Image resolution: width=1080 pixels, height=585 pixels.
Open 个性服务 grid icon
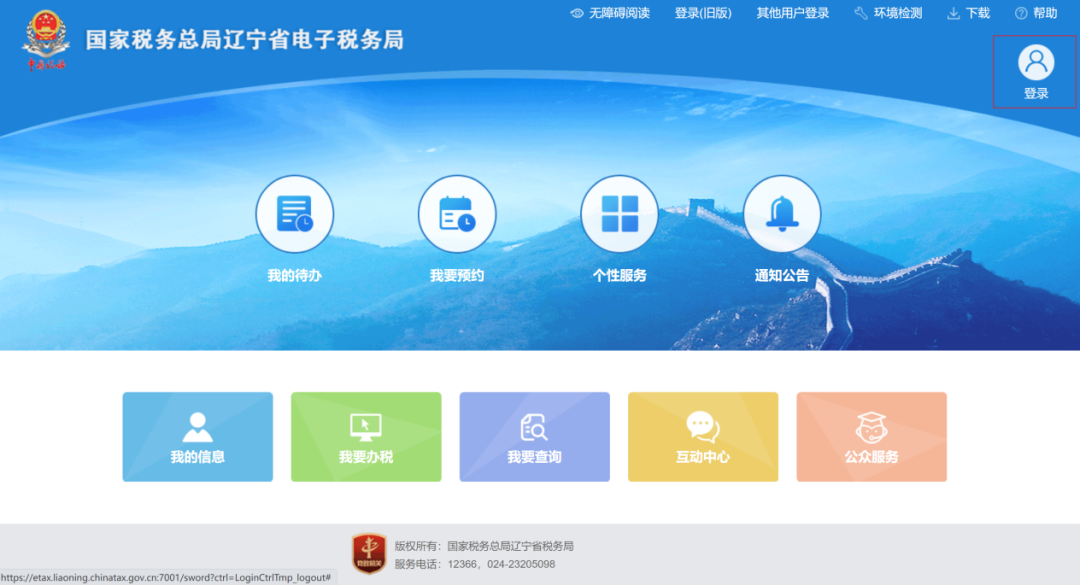pyautogui.click(x=619, y=214)
